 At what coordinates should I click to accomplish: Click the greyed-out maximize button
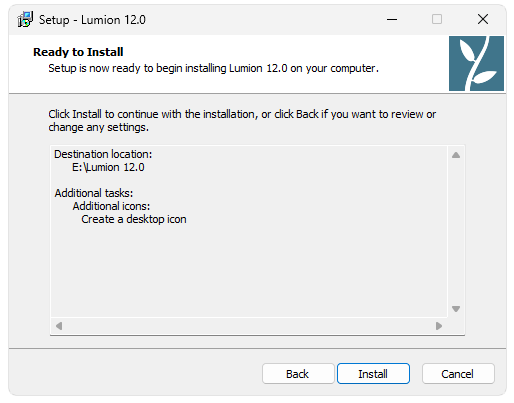(437, 19)
